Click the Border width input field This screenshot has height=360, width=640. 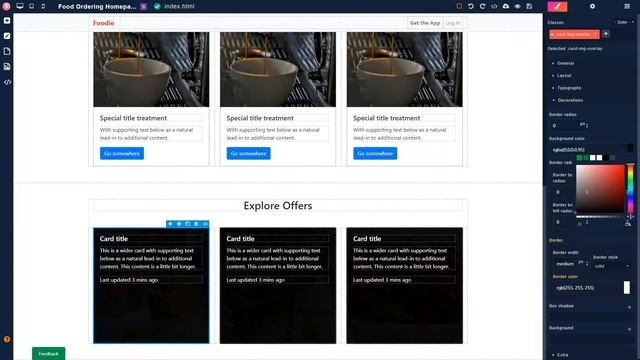pos(564,264)
